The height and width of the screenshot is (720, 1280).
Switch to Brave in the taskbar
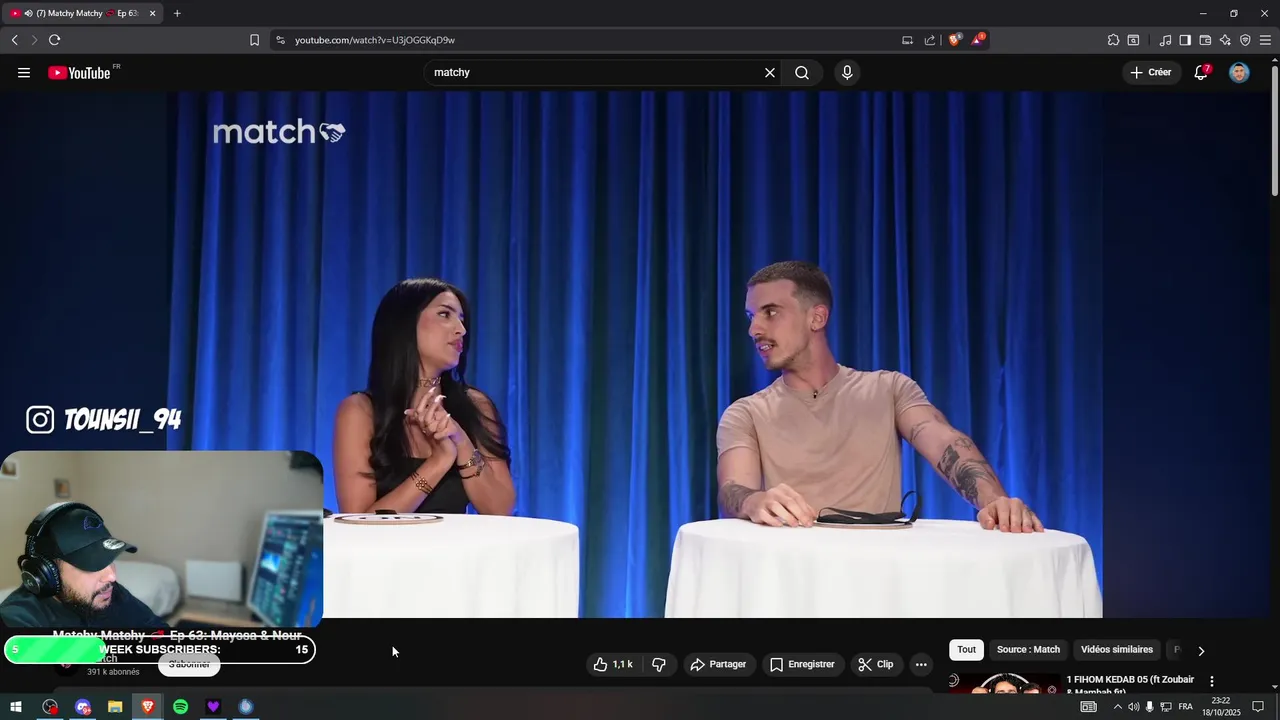(x=148, y=707)
